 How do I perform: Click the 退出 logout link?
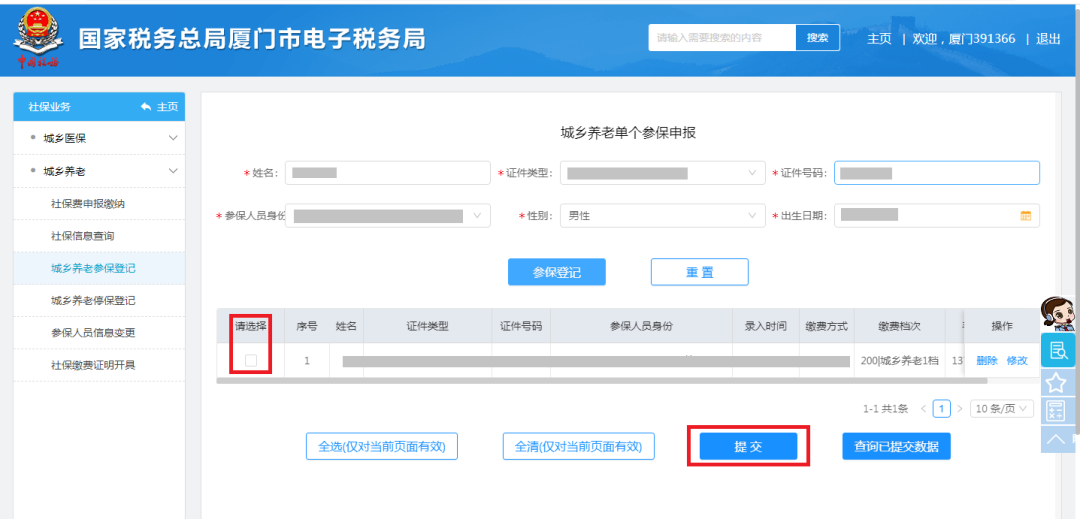(1048, 39)
